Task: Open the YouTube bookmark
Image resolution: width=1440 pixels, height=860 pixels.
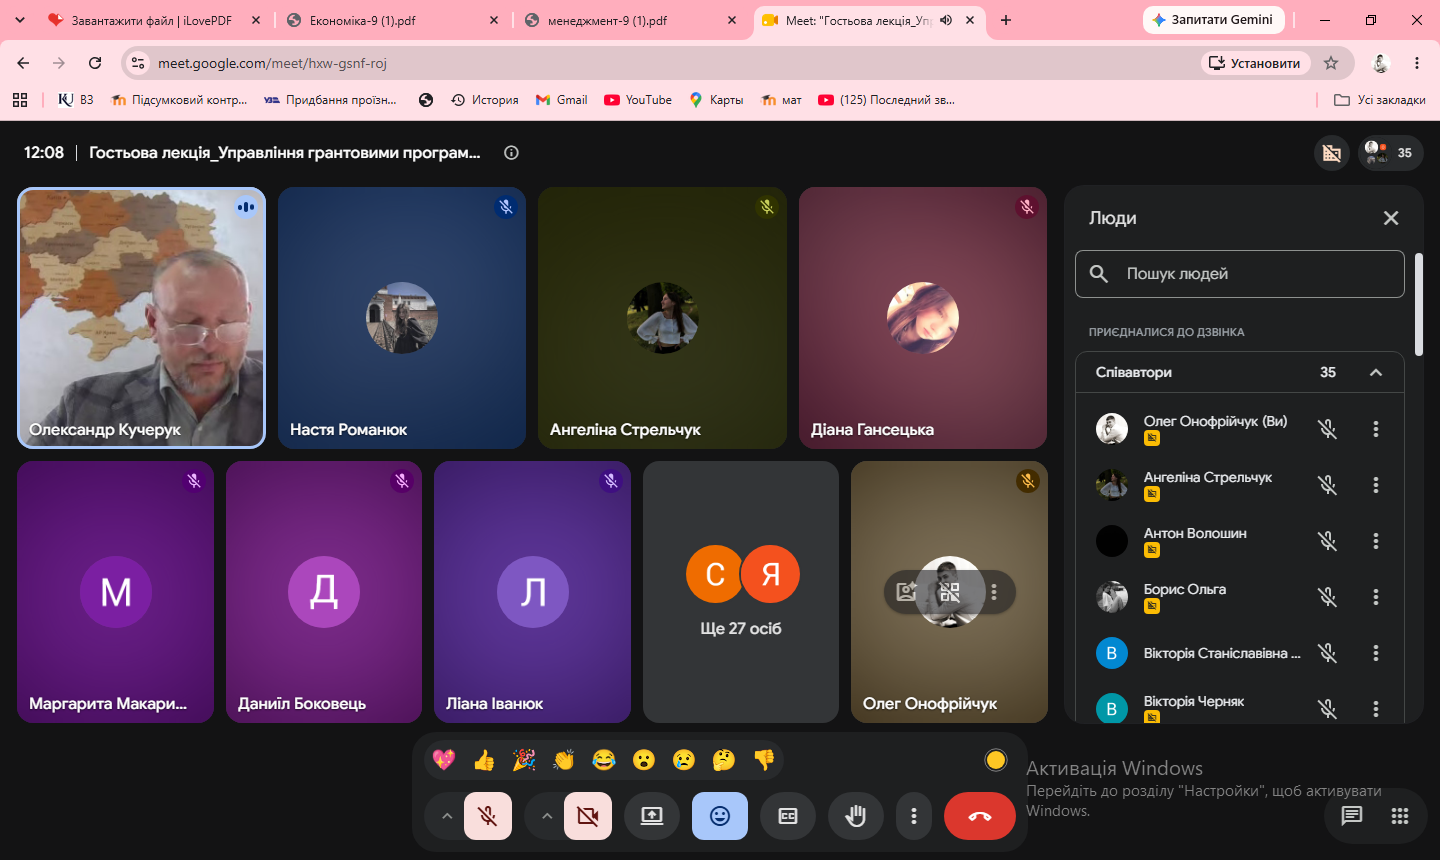Action: point(638,100)
